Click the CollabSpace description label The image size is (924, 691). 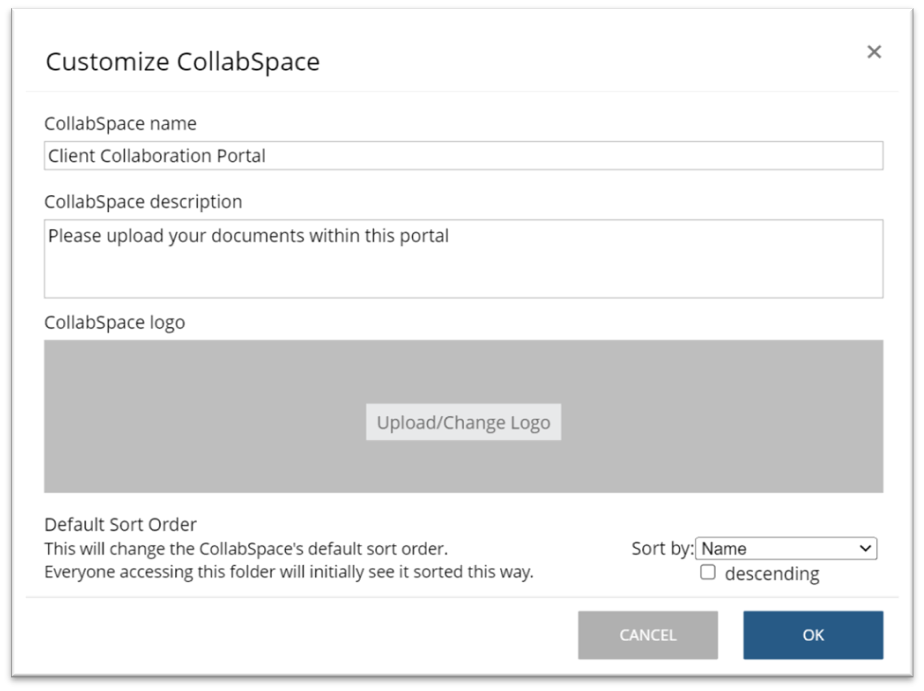click(142, 201)
